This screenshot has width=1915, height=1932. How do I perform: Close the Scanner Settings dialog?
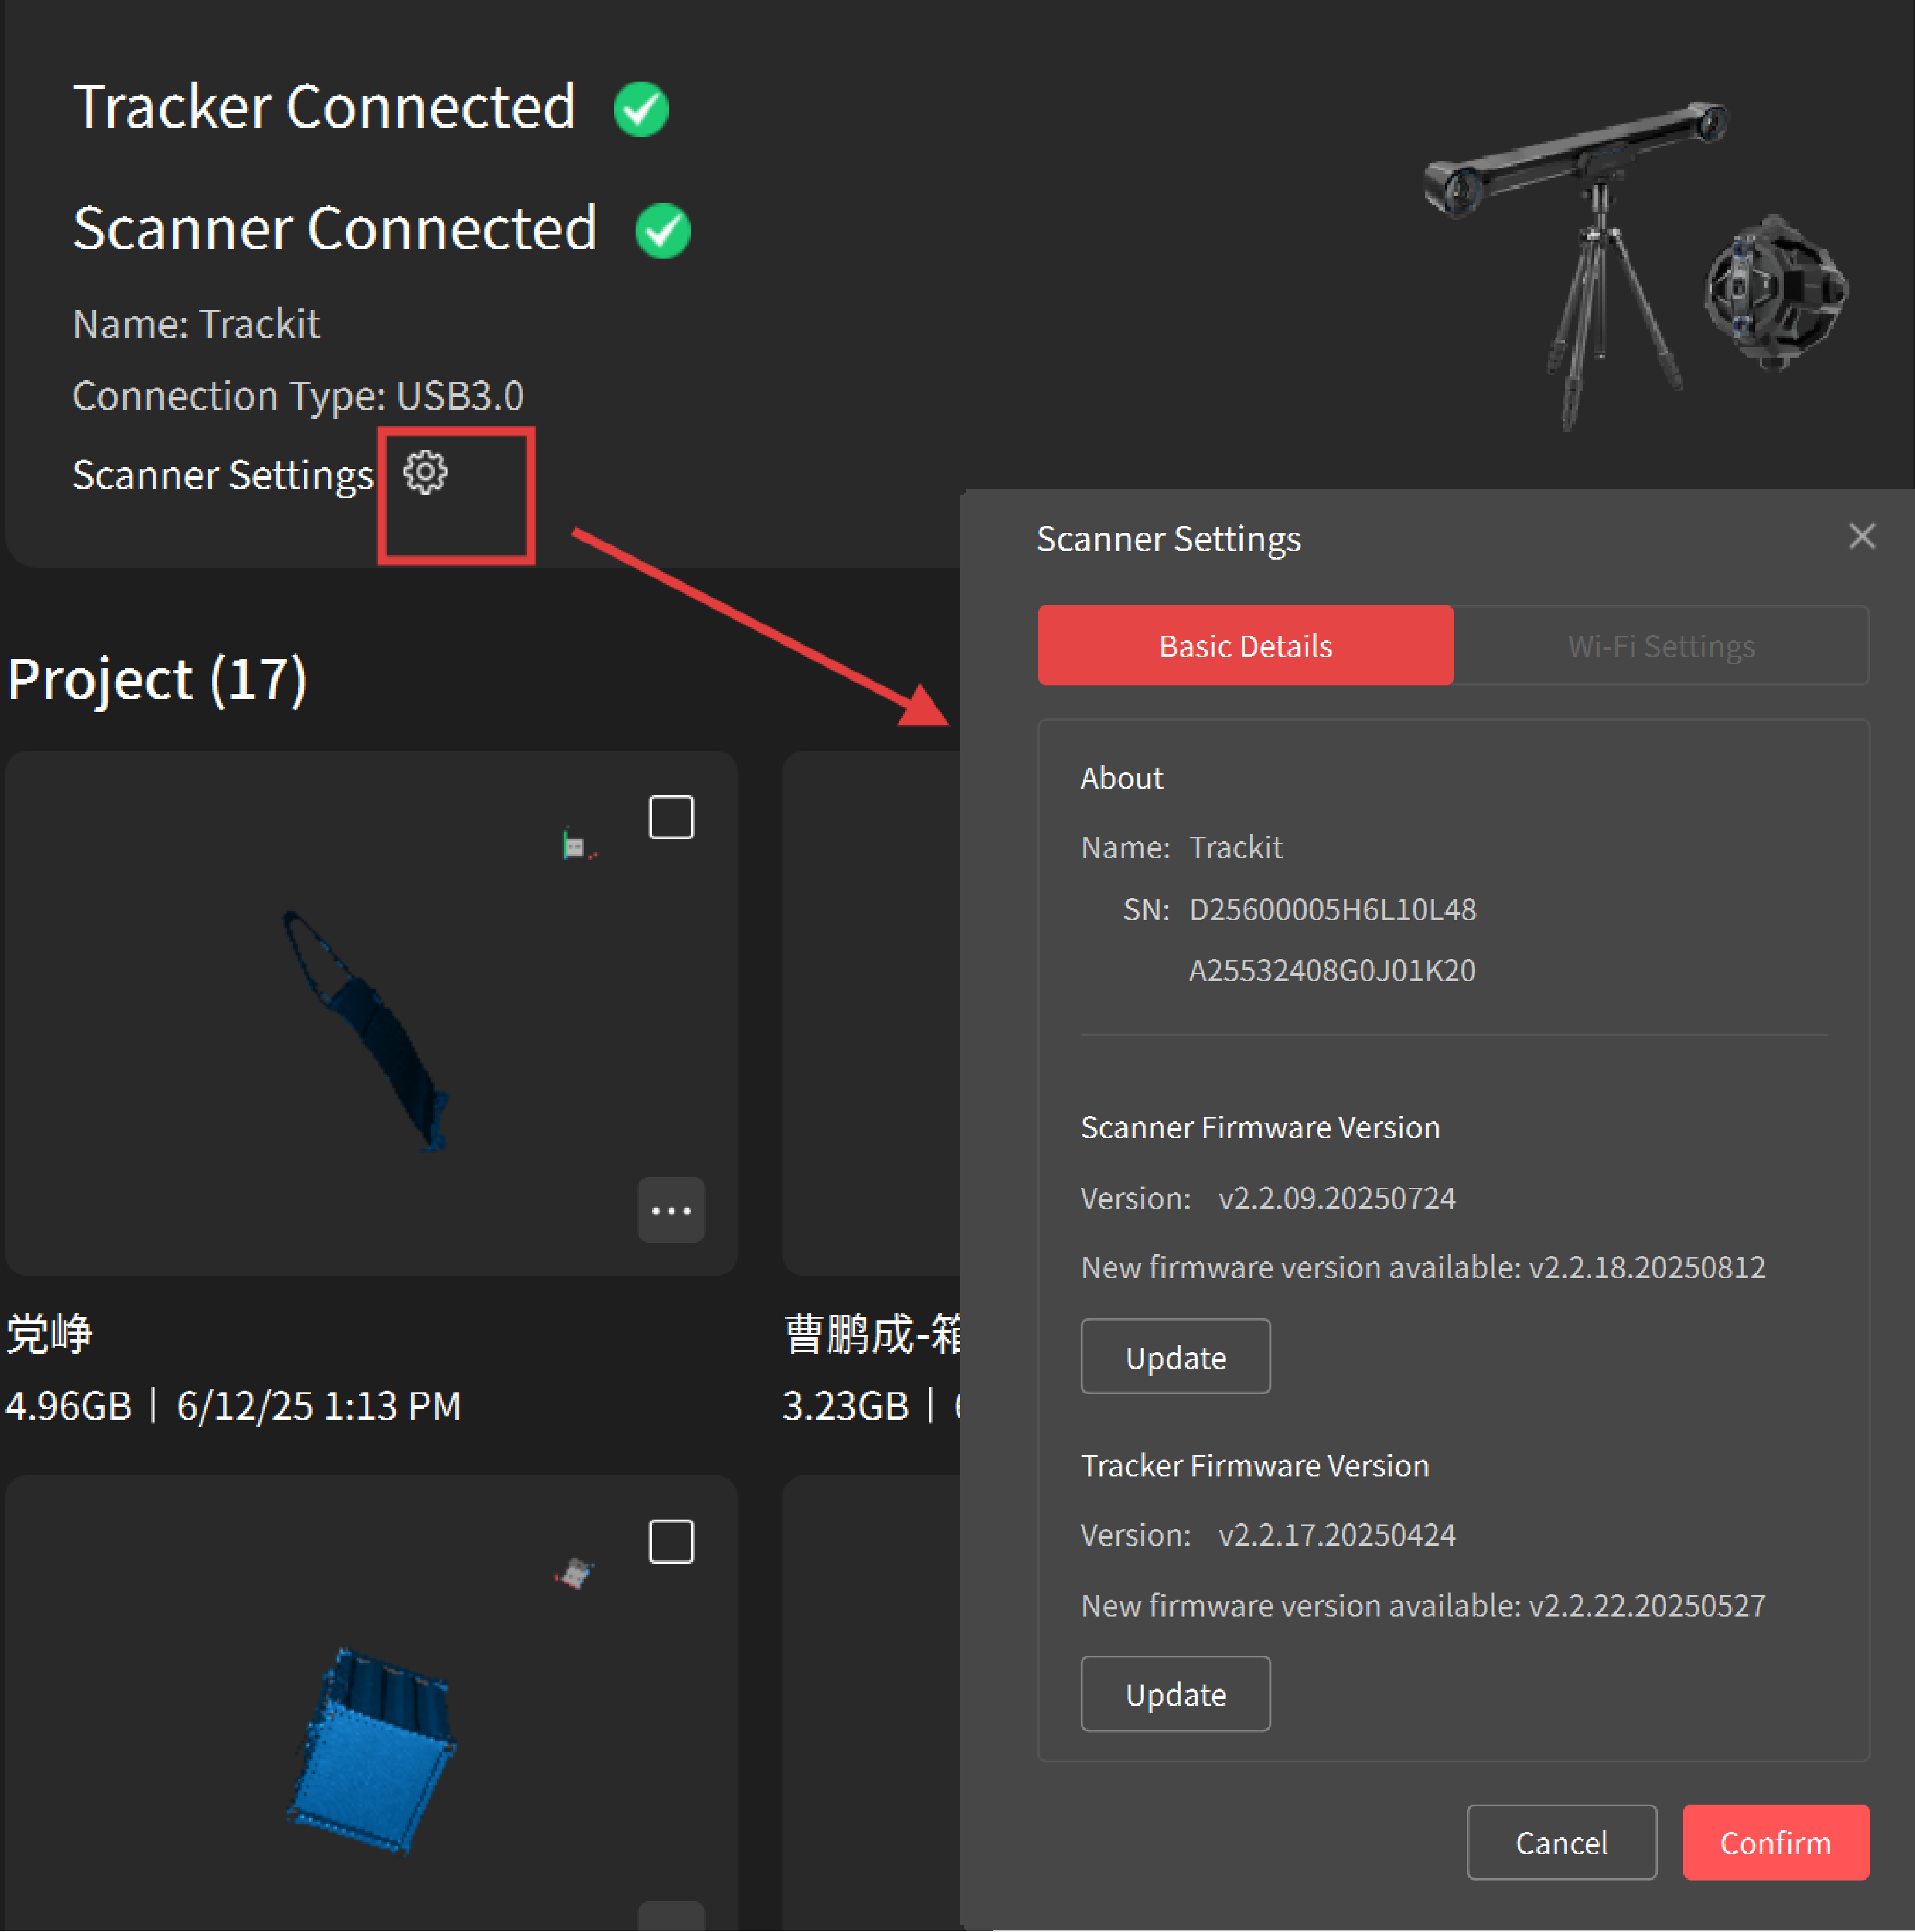click(1862, 536)
